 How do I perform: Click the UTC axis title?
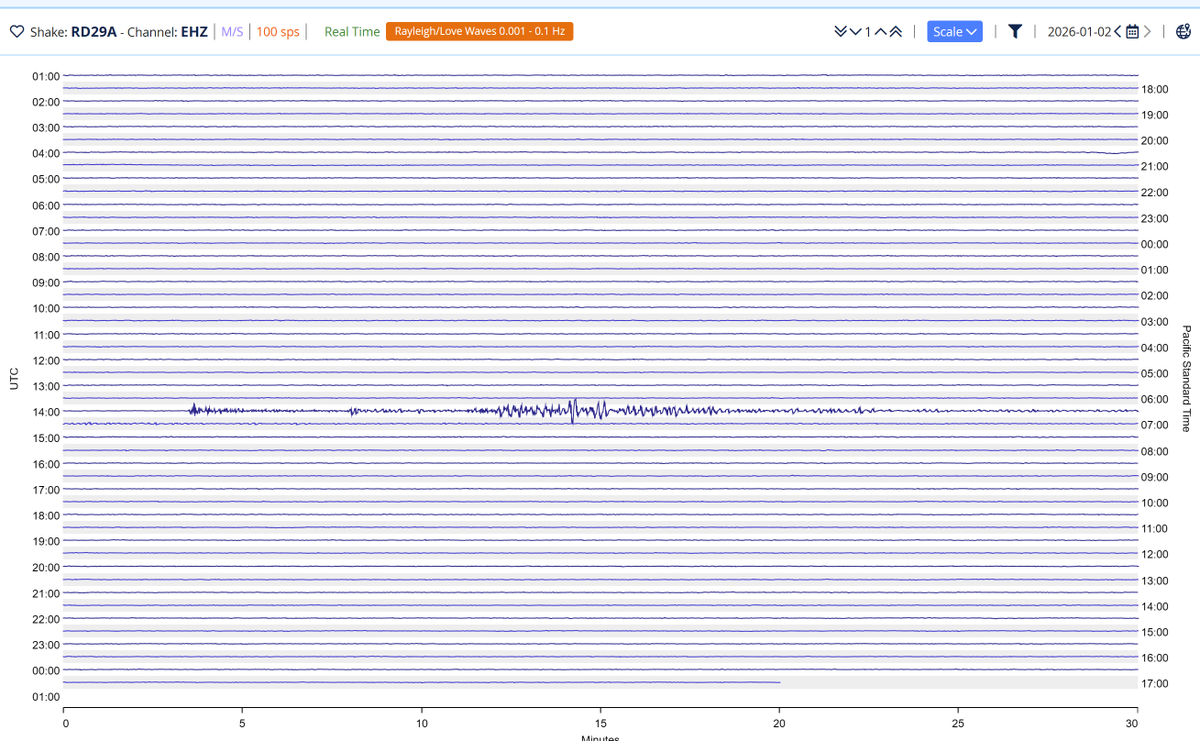pyautogui.click(x=14, y=378)
